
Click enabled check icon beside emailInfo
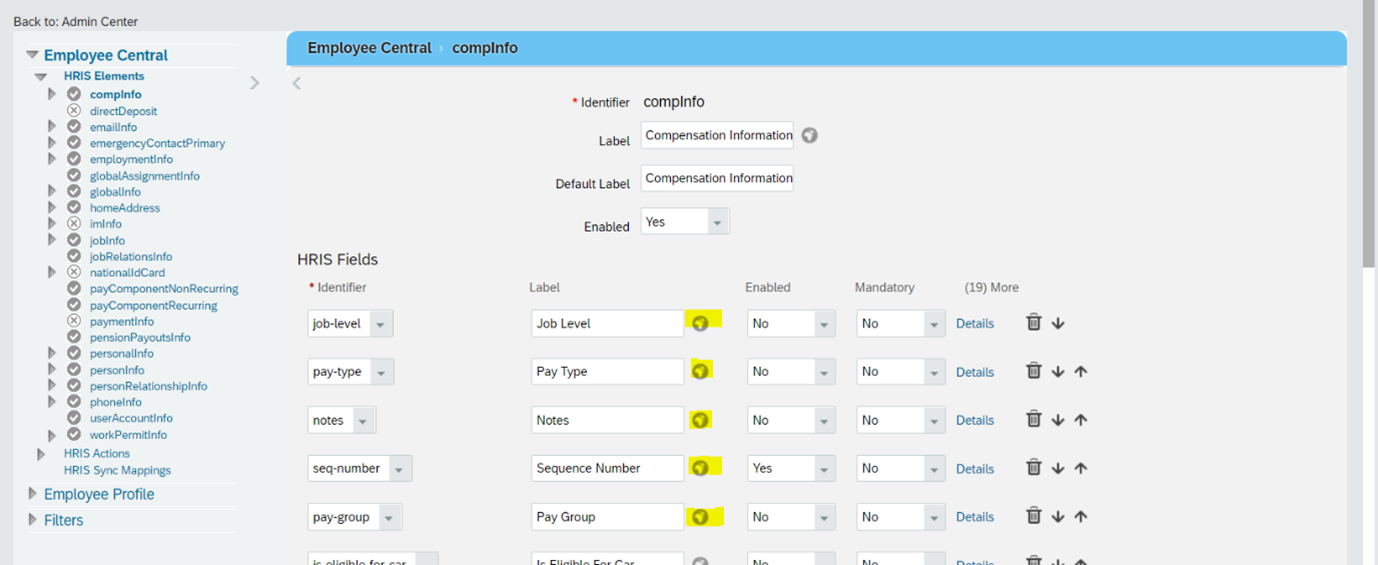74,127
